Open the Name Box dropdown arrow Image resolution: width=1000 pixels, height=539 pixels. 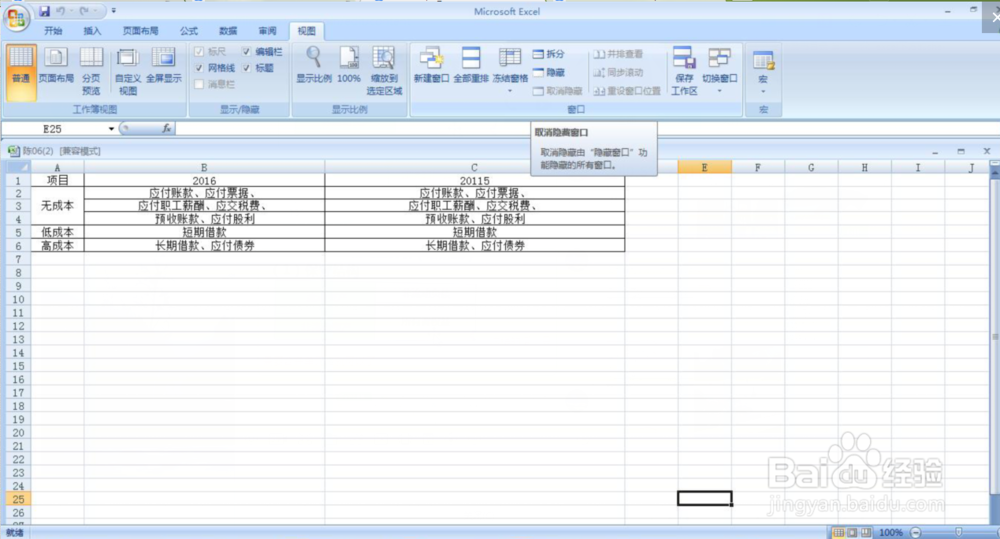pyautogui.click(x=111, y=129)
